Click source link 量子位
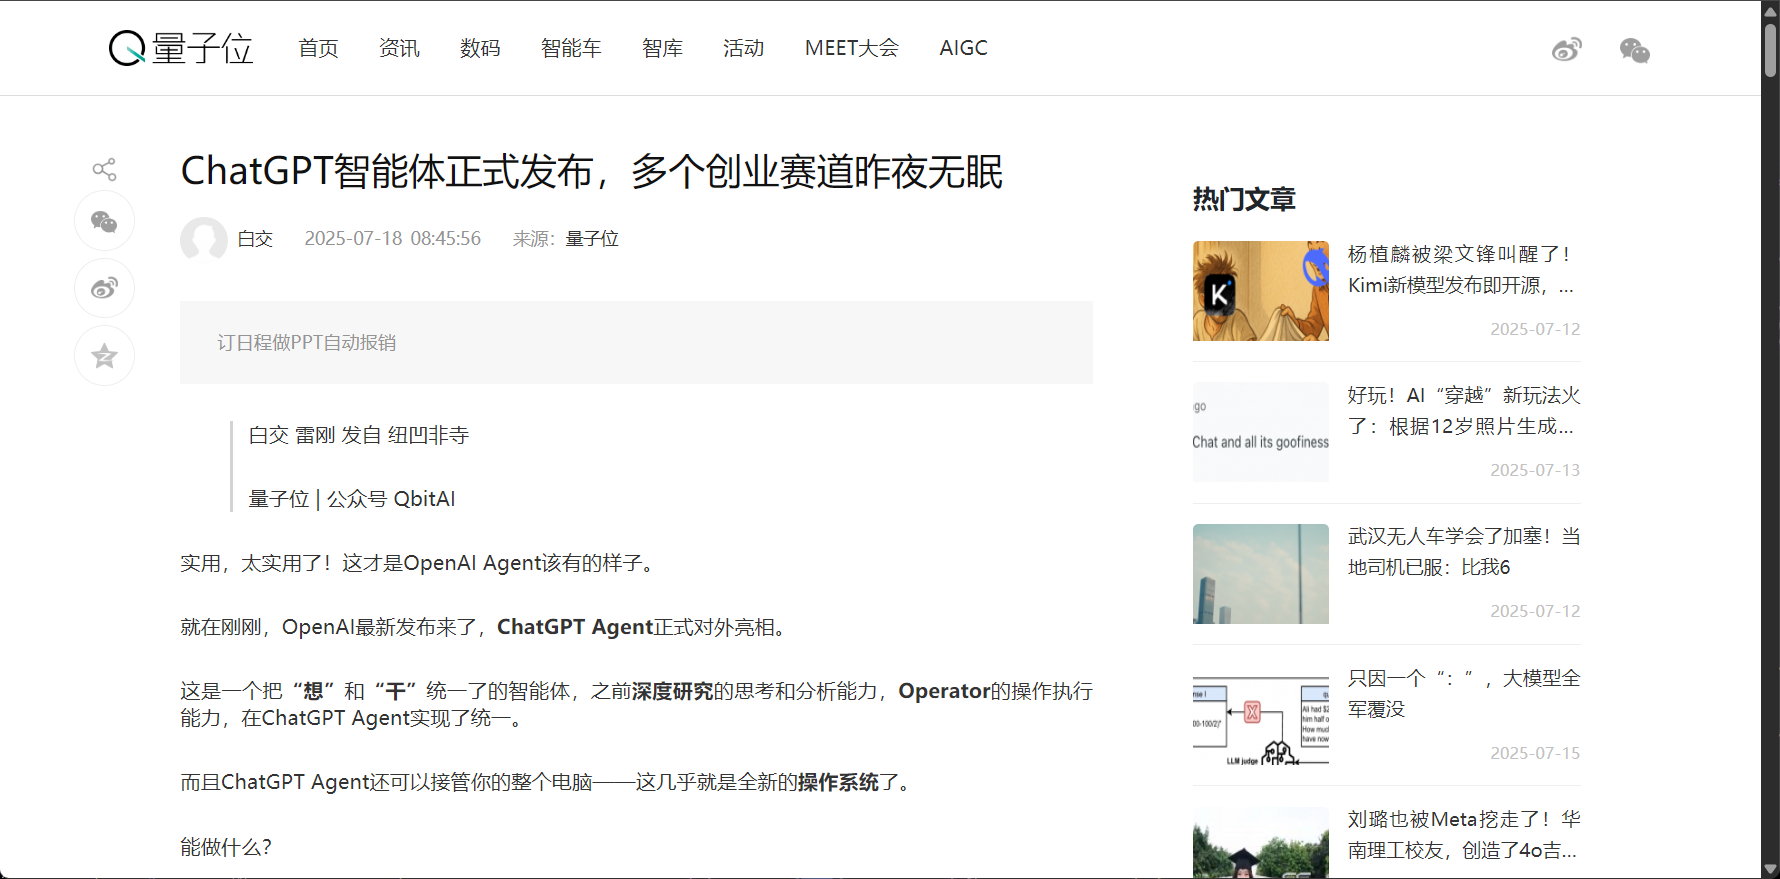Viewport: 1780px width, 879px height. 592,239
